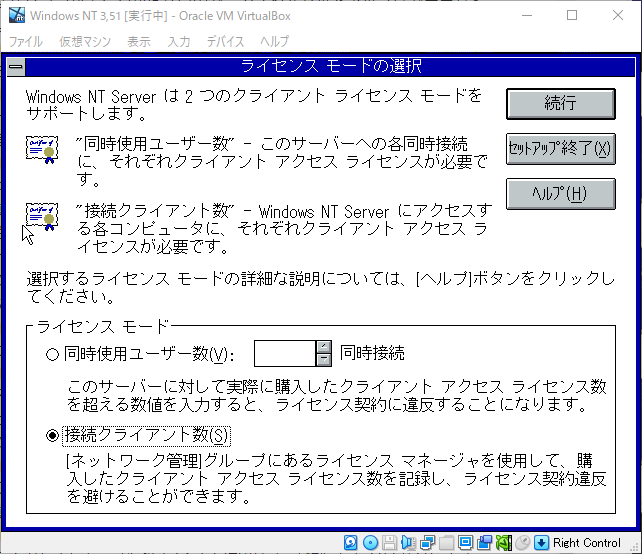Click the shared folders status icon
Image resolution: width=642 pixels, height=554 pixels.
point(446,543)
